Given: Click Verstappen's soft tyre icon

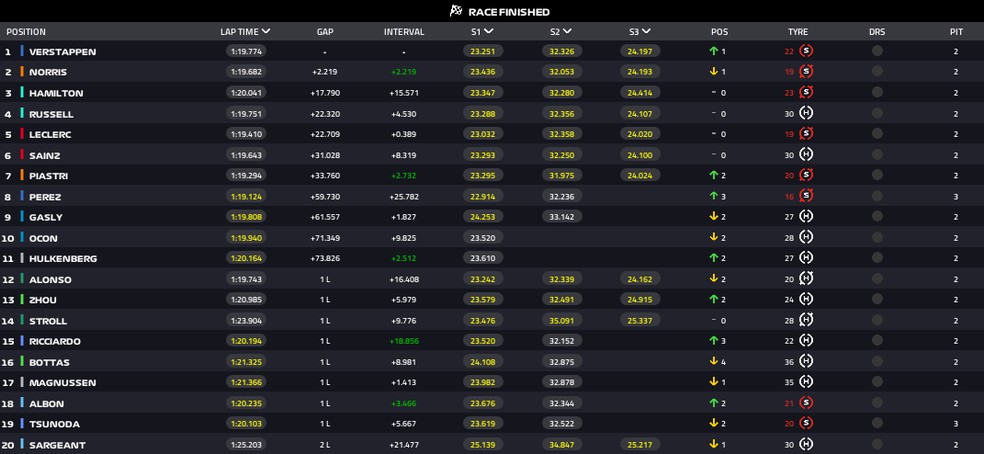Looking at the screenshot, I should [806, 51].
